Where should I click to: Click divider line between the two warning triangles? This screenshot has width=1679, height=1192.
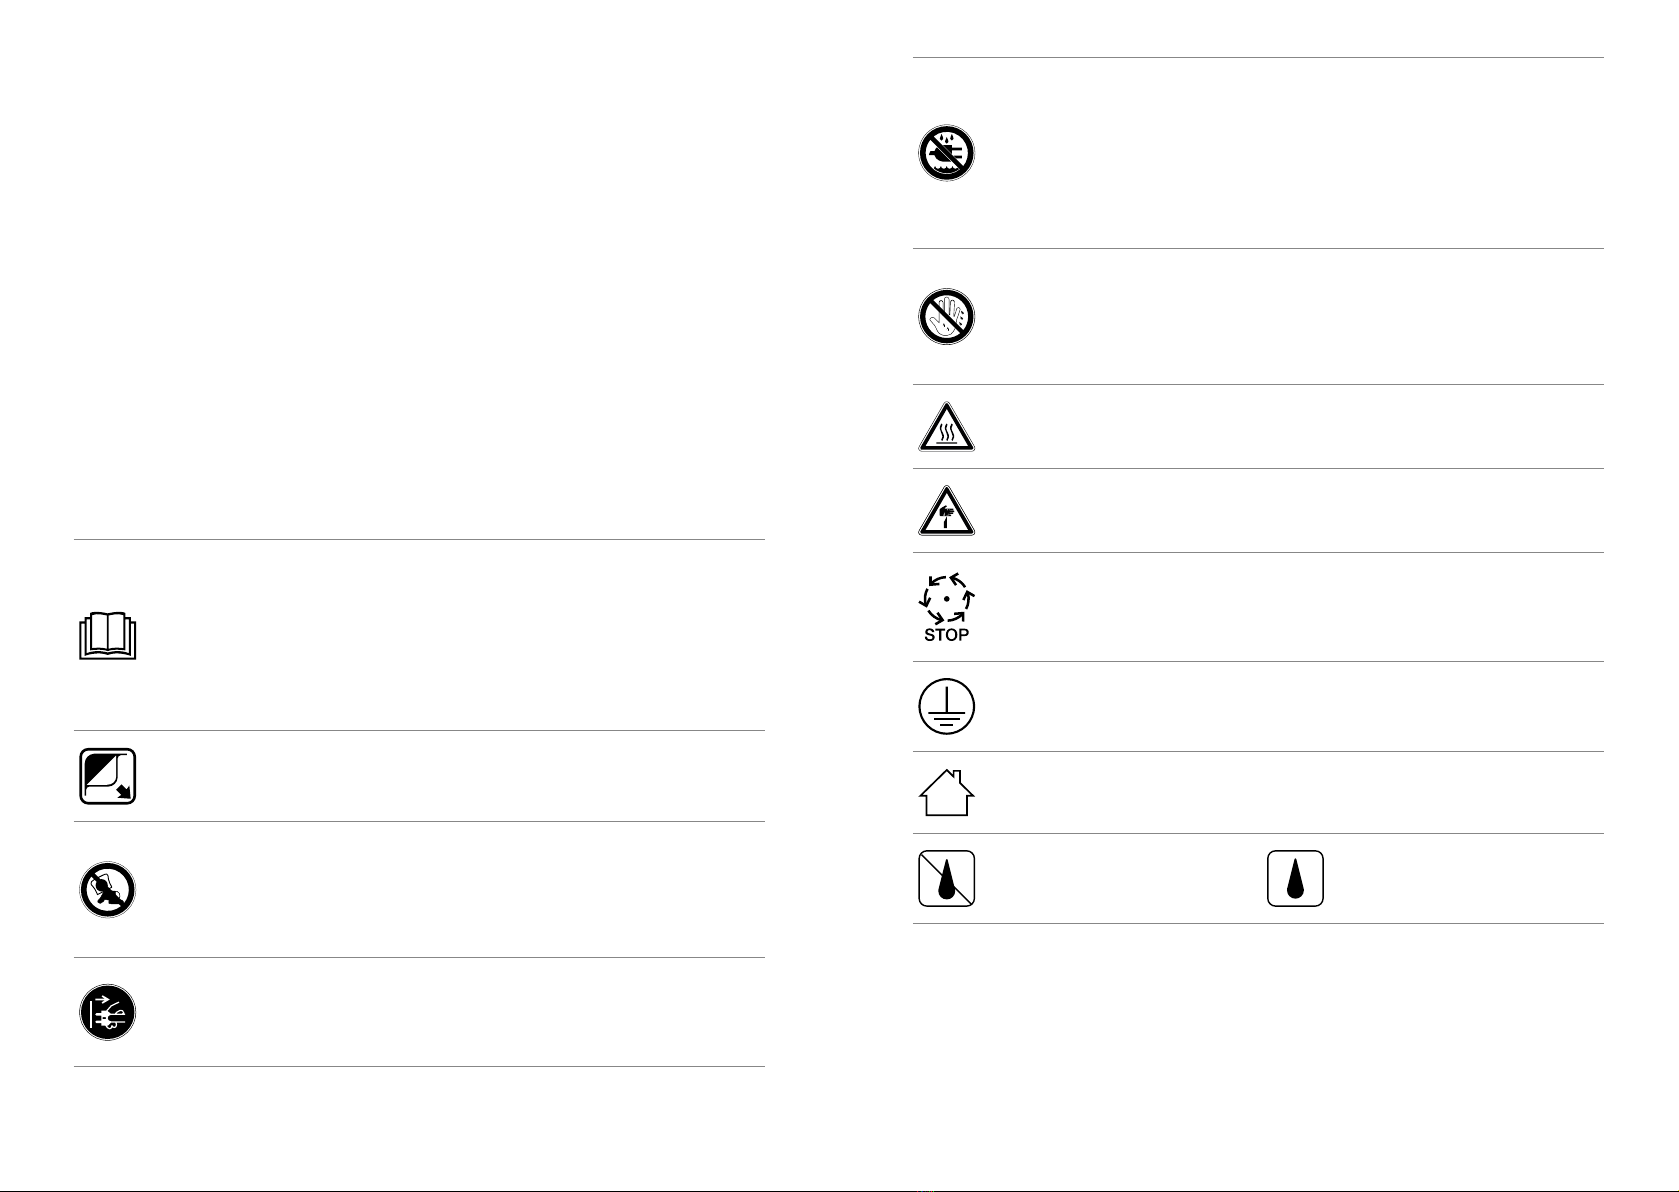tap(1258, 469)
